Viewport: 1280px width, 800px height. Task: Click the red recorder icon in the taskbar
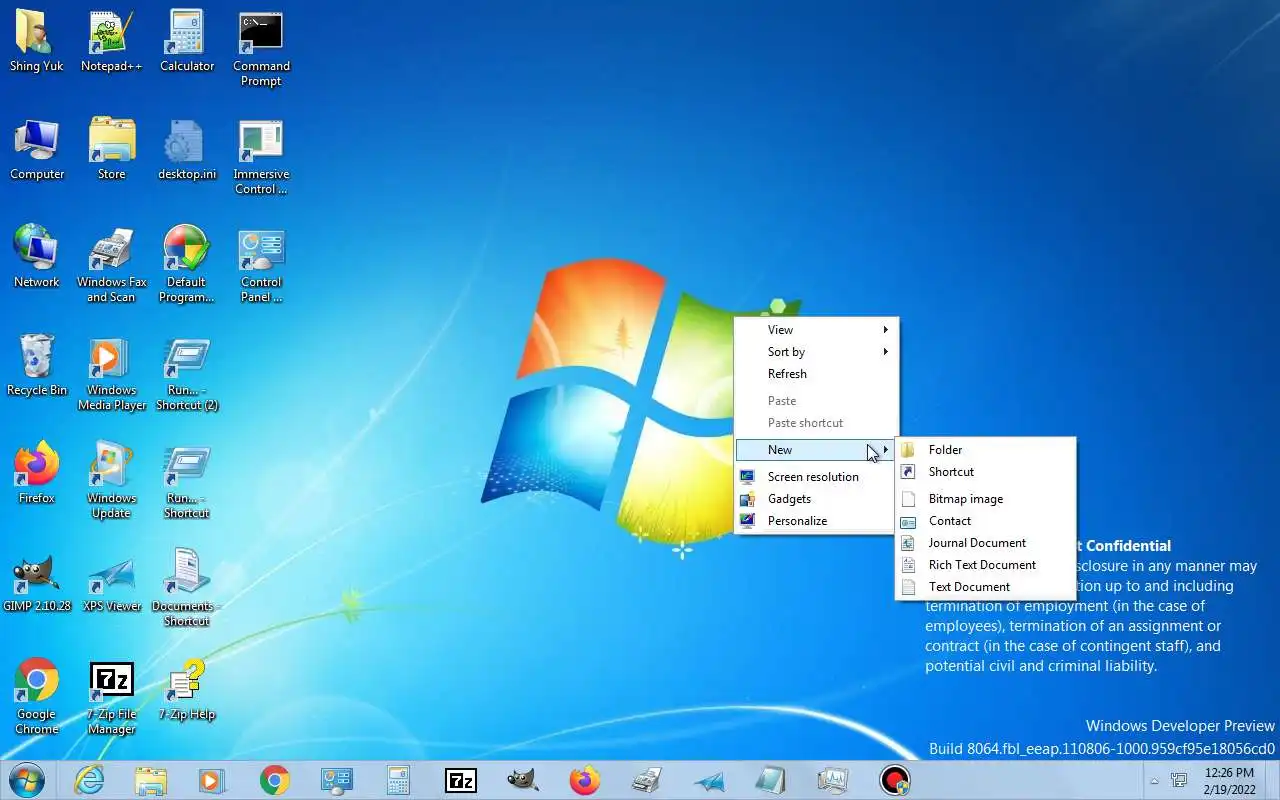[x=895, y=780]
